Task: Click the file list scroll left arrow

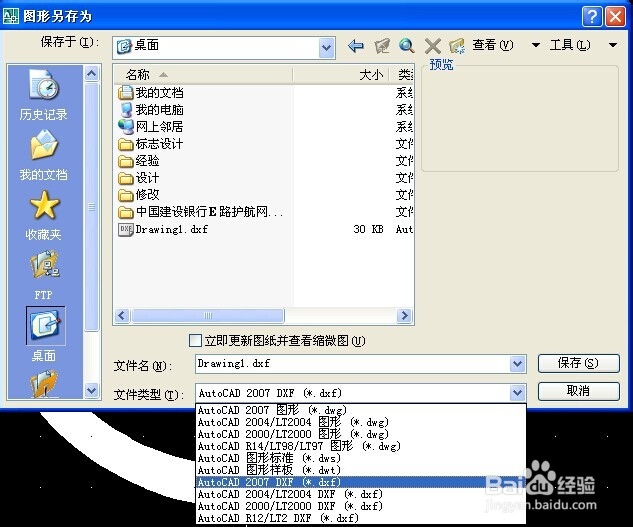Action: click(122, 315)
